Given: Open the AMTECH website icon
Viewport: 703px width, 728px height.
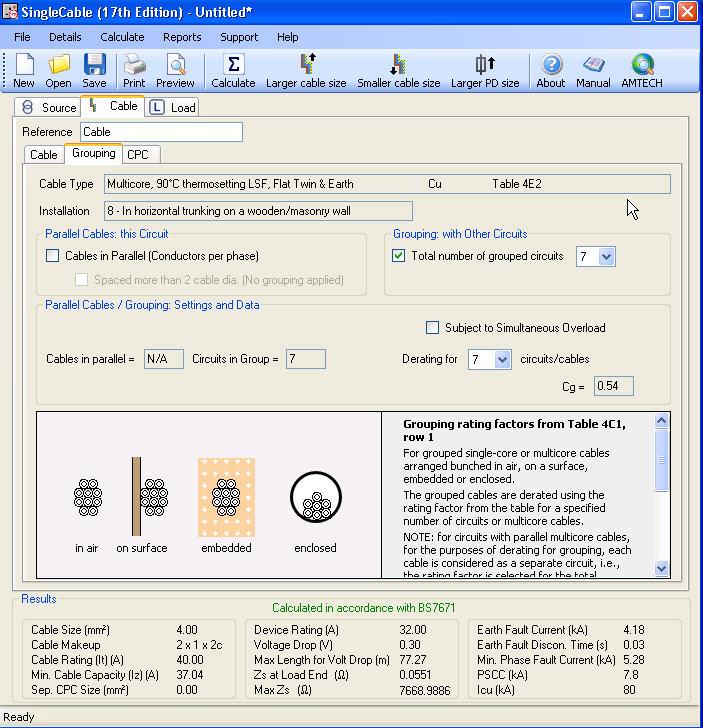Looking at the screenshot, I should tap(643, 70).
